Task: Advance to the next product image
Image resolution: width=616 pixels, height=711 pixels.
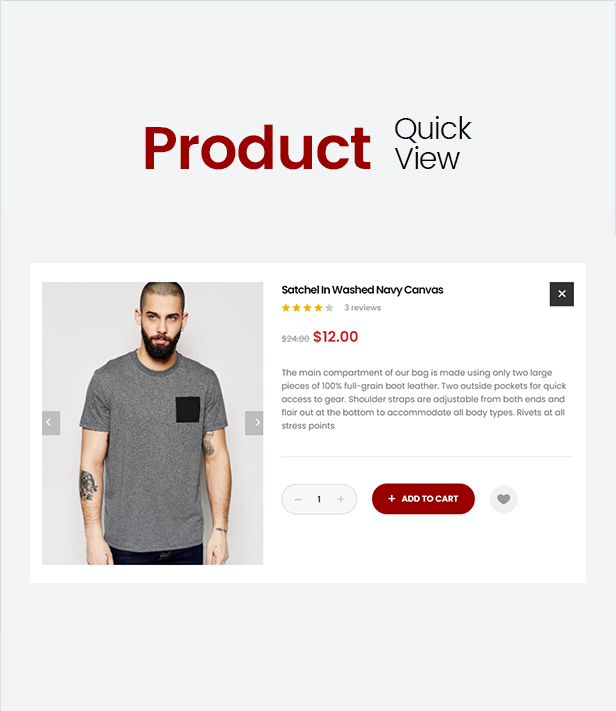Action: [254, 423]
